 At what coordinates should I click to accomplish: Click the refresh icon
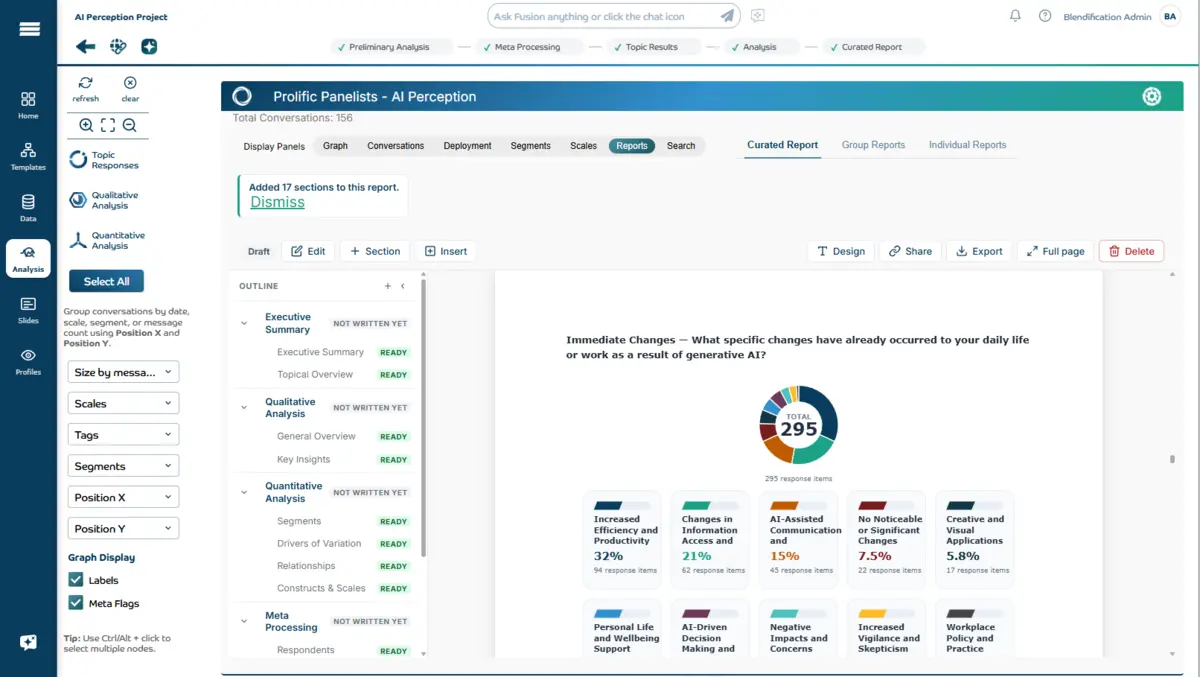(x=86, y=89)
